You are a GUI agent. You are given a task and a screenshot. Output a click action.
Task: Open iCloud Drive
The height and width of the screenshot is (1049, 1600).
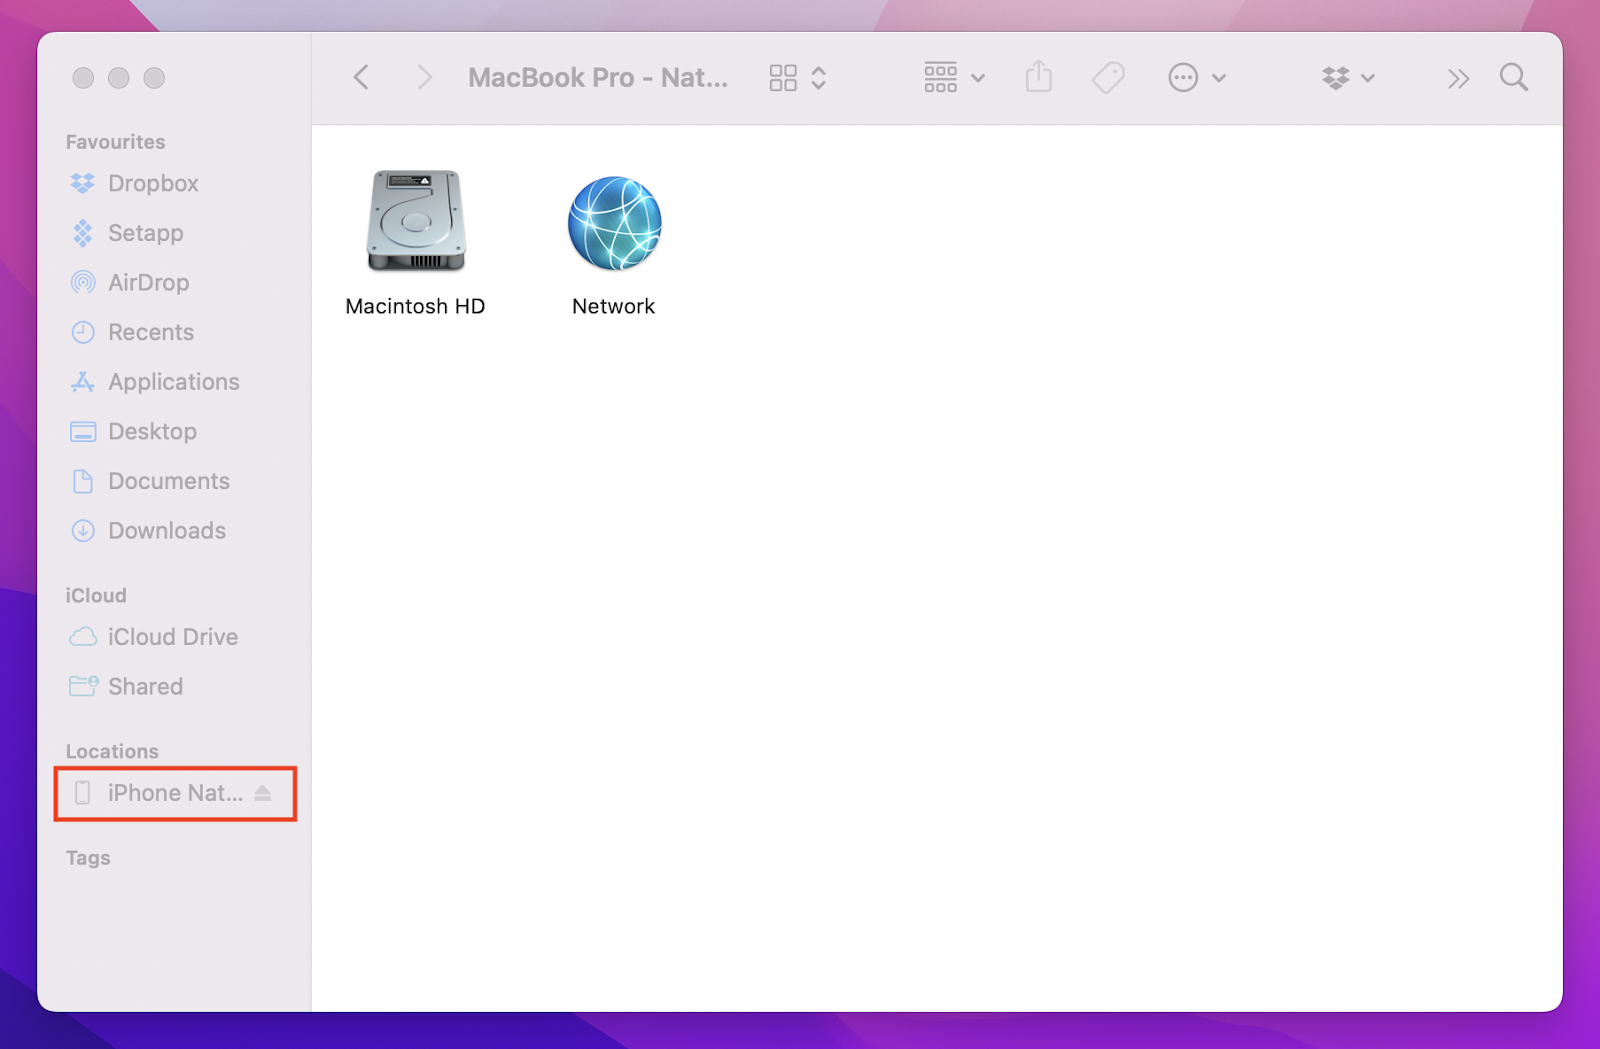coord(175,637)
